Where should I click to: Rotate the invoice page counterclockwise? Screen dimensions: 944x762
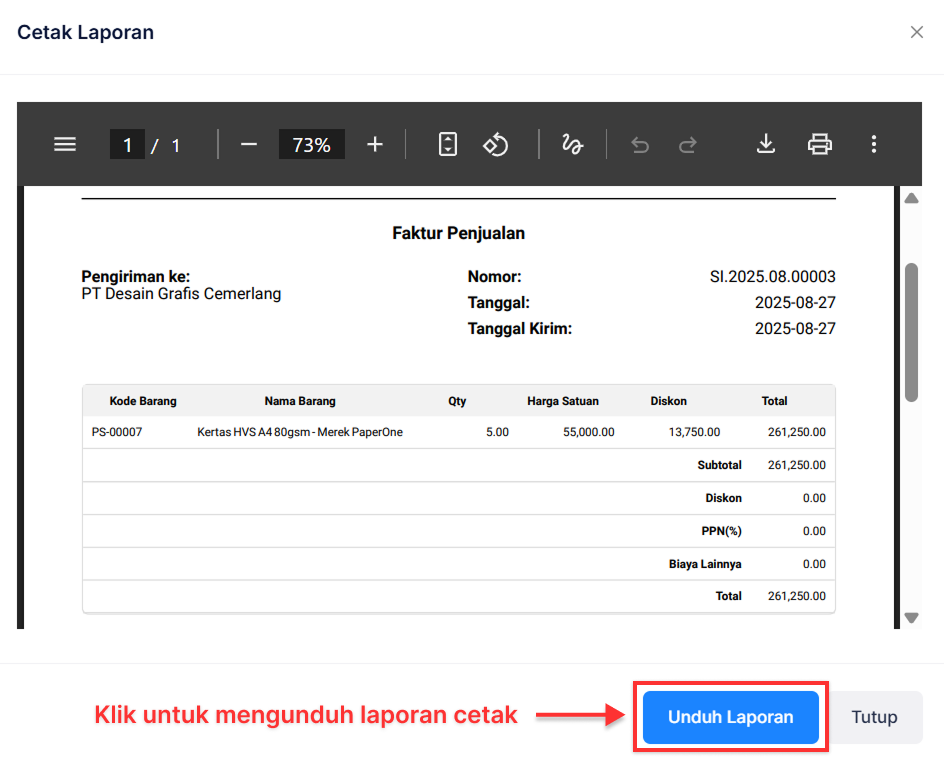tap(496, 144)
